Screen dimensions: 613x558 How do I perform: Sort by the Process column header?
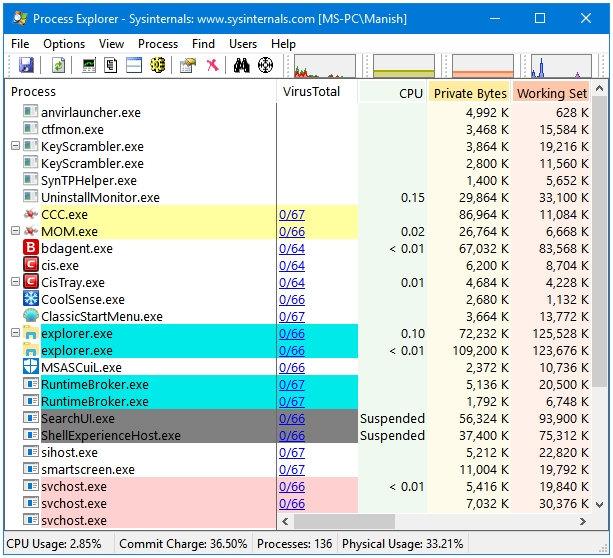pyautogui.click(x=140, y=92)
